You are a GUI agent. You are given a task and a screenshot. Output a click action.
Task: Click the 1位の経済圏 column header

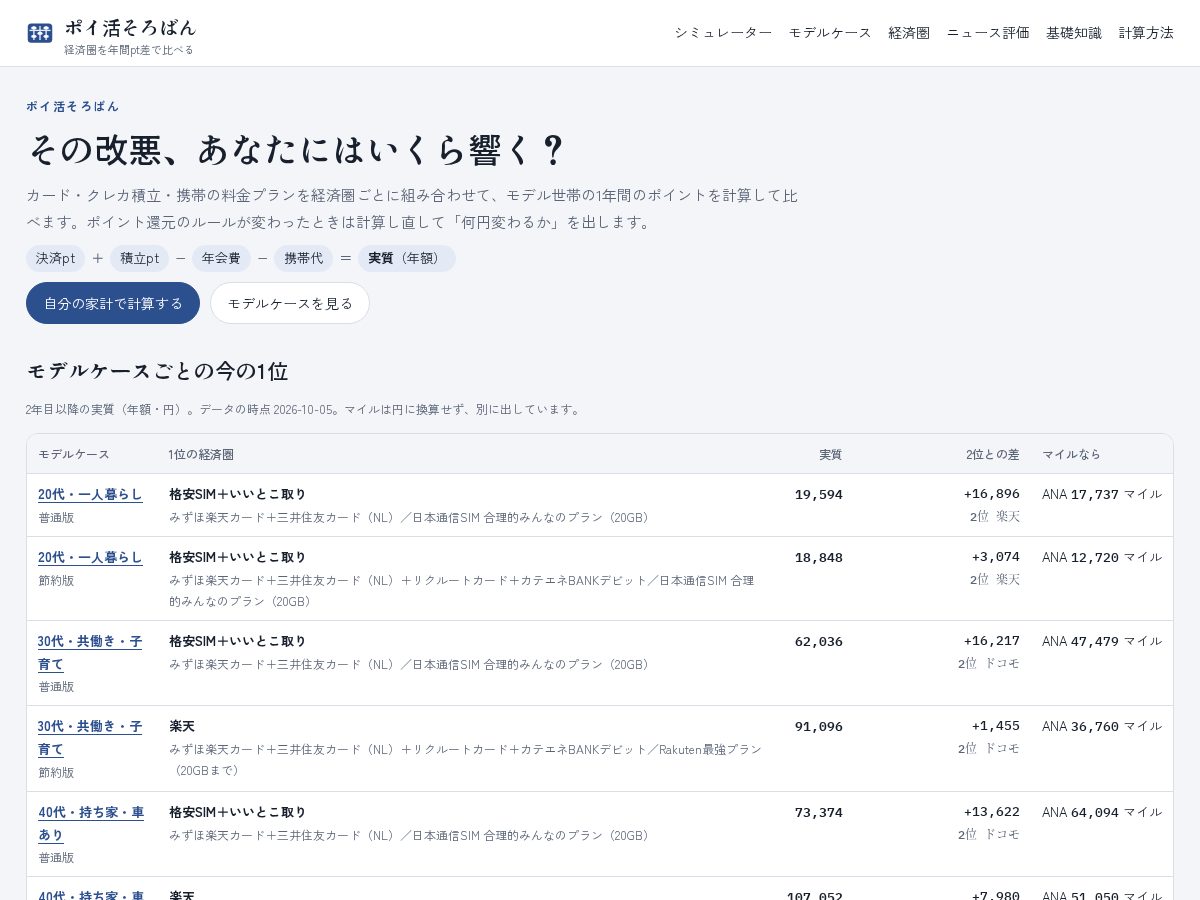tap(201, 454)
